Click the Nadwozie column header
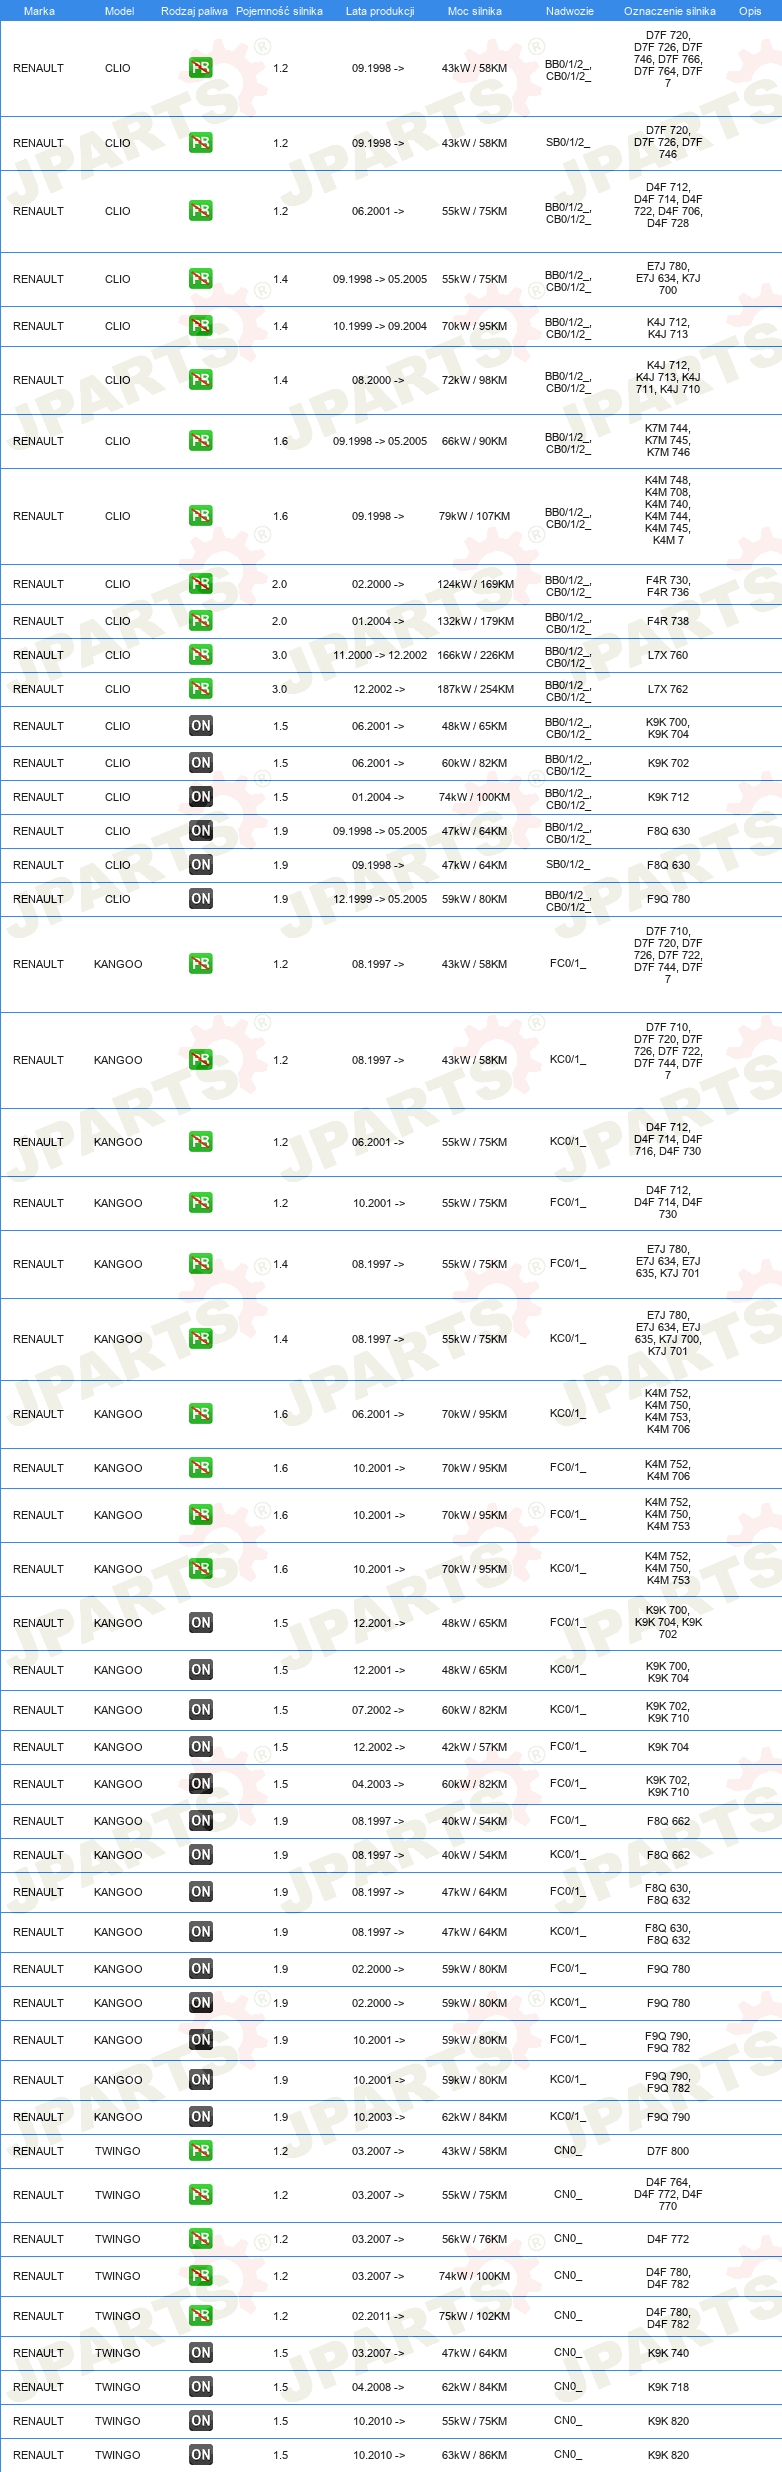This screenshot has height=2472, width=782. coord(570,11)
